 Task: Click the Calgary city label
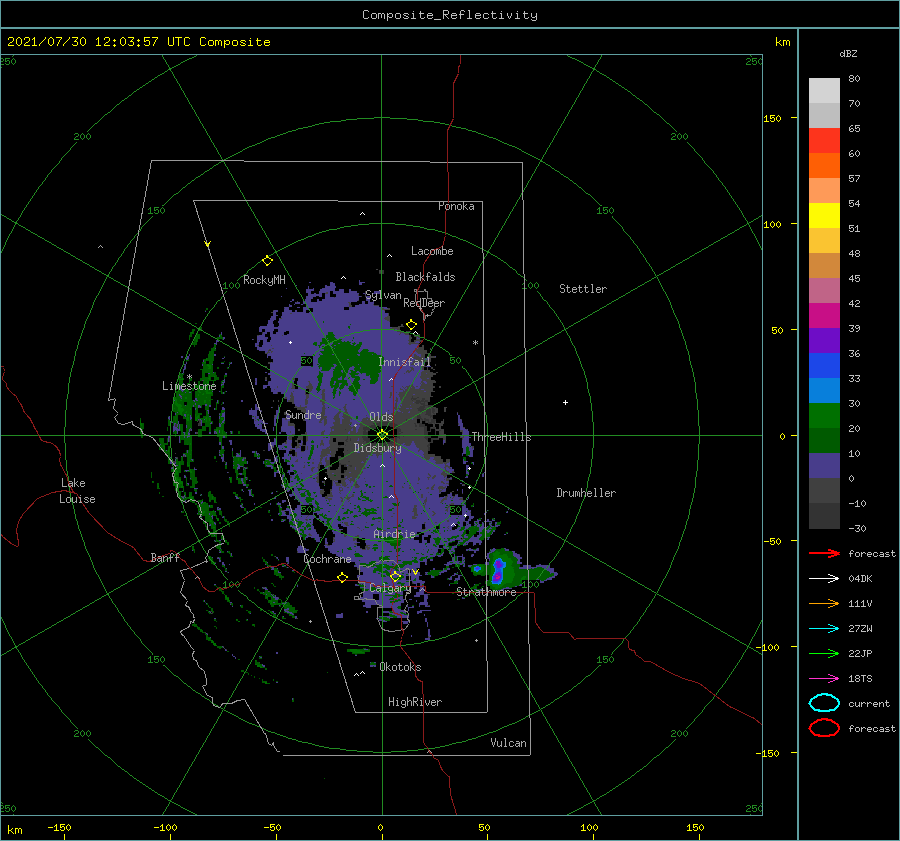tap(390, 588)
